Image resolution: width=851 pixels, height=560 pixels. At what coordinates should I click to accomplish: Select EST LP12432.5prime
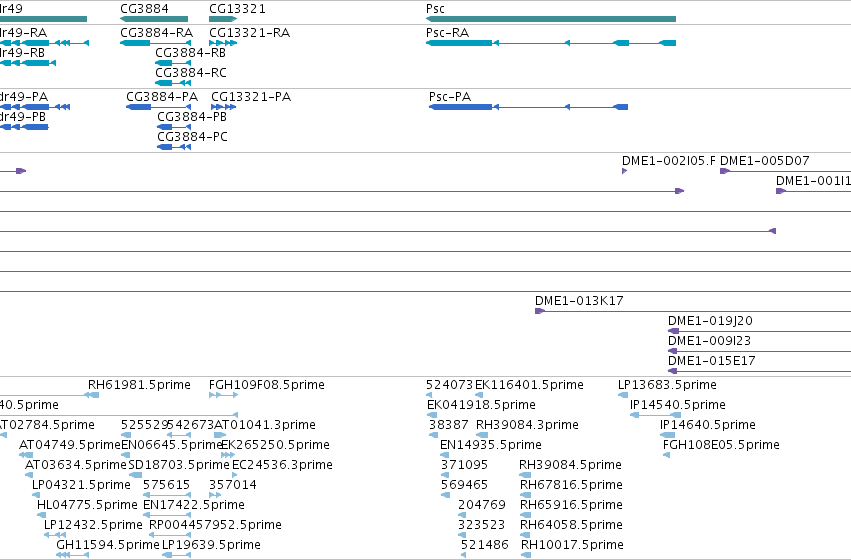(x=93, y=525)
